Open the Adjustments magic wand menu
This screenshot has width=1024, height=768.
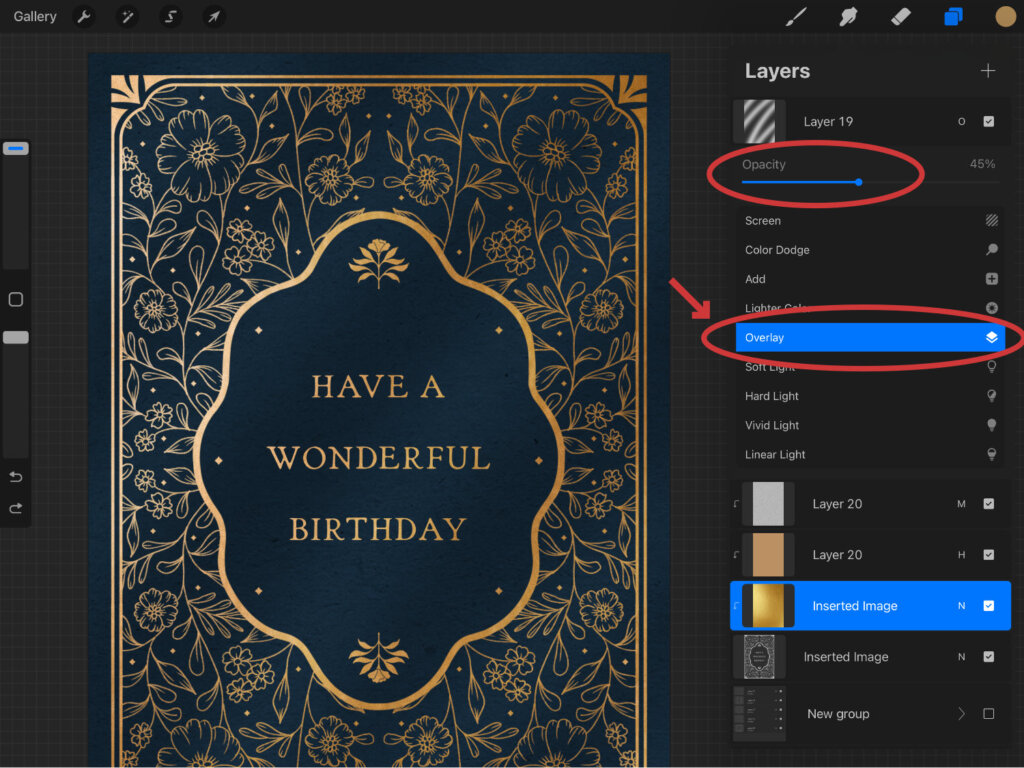tap(127, 17)
